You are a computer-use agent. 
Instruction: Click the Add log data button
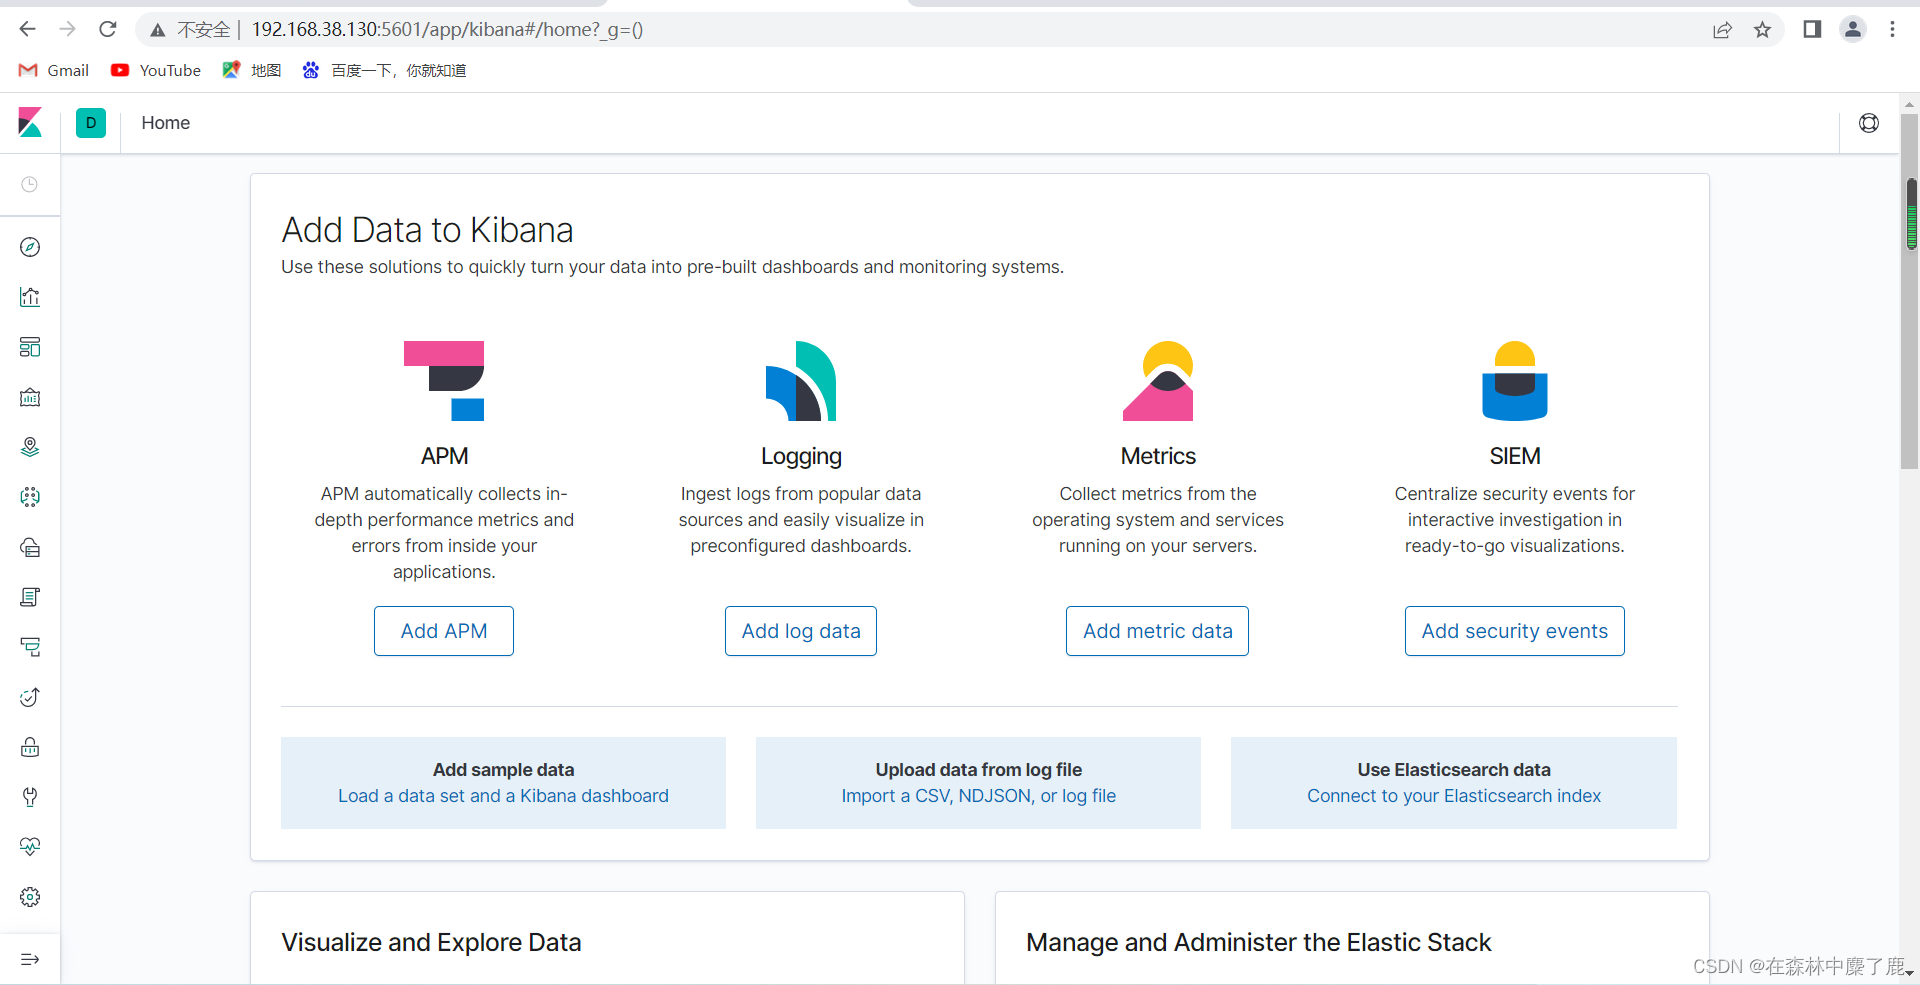(801, 631)
